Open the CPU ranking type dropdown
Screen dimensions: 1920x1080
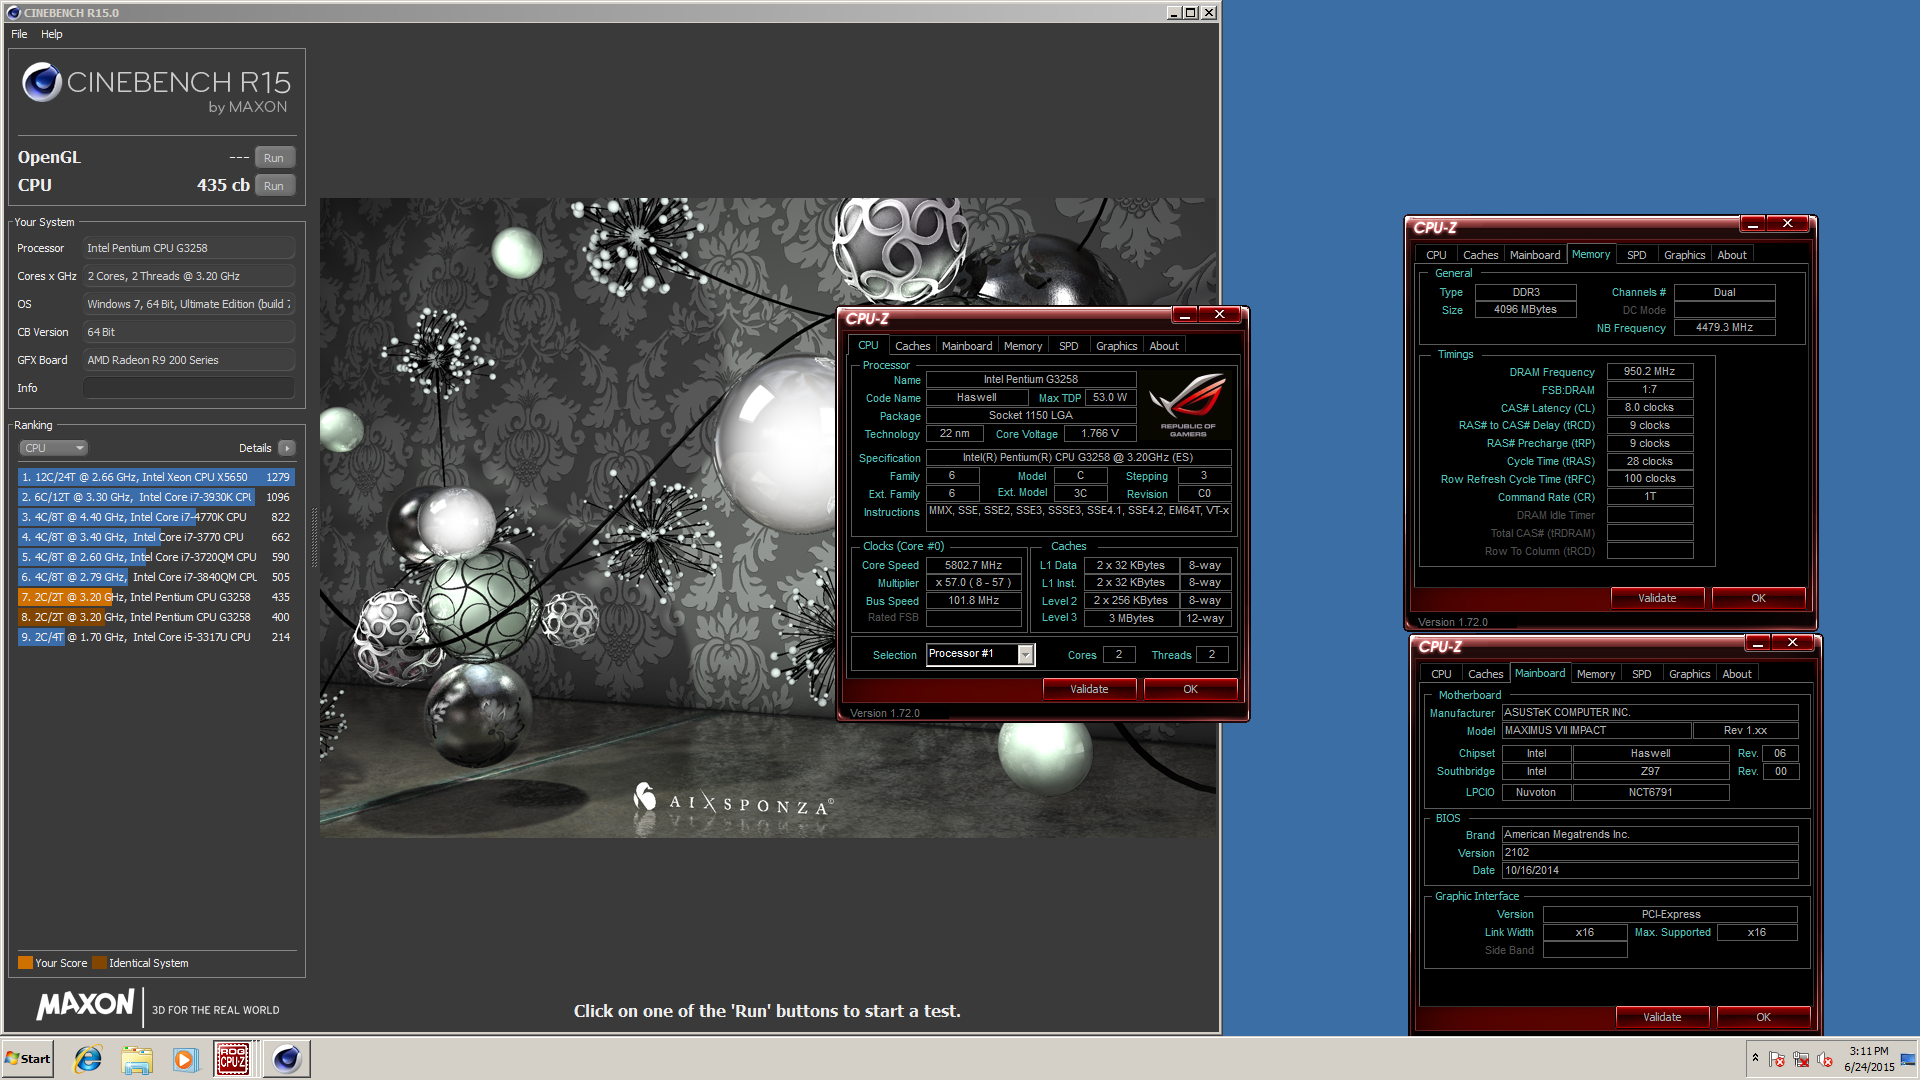coord(53,448)
